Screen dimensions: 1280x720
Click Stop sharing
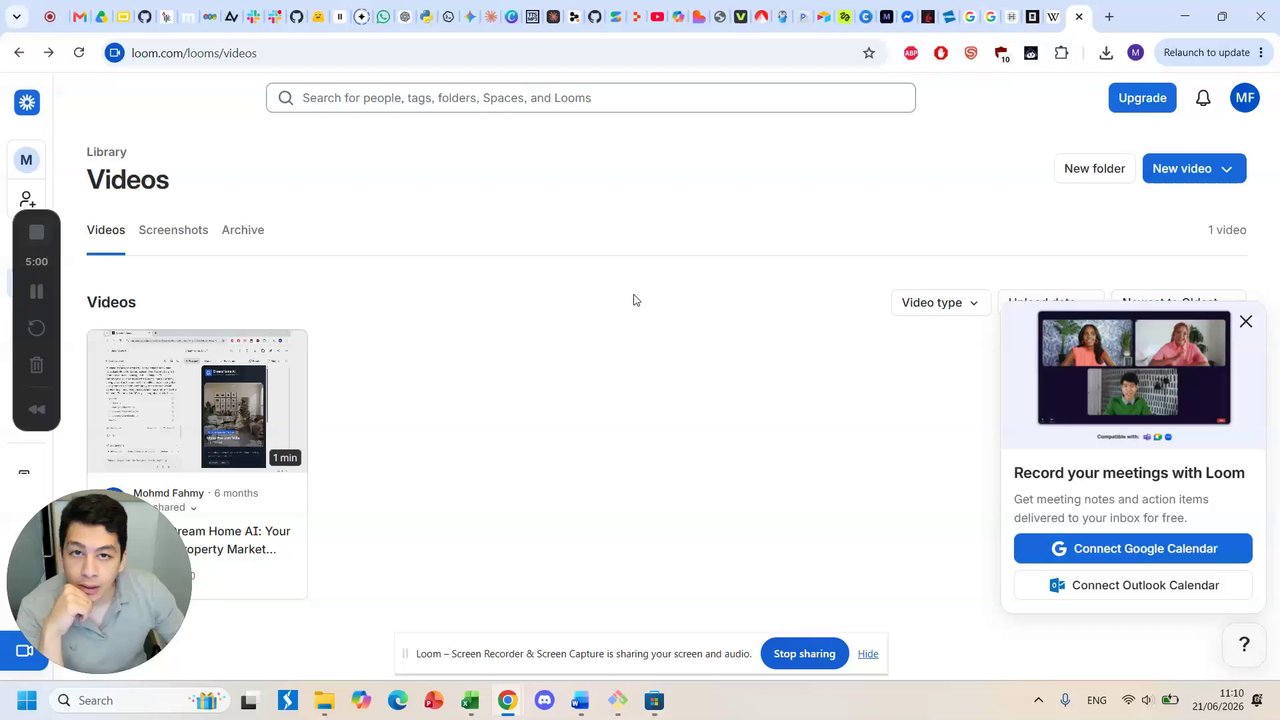coord(804,654)
